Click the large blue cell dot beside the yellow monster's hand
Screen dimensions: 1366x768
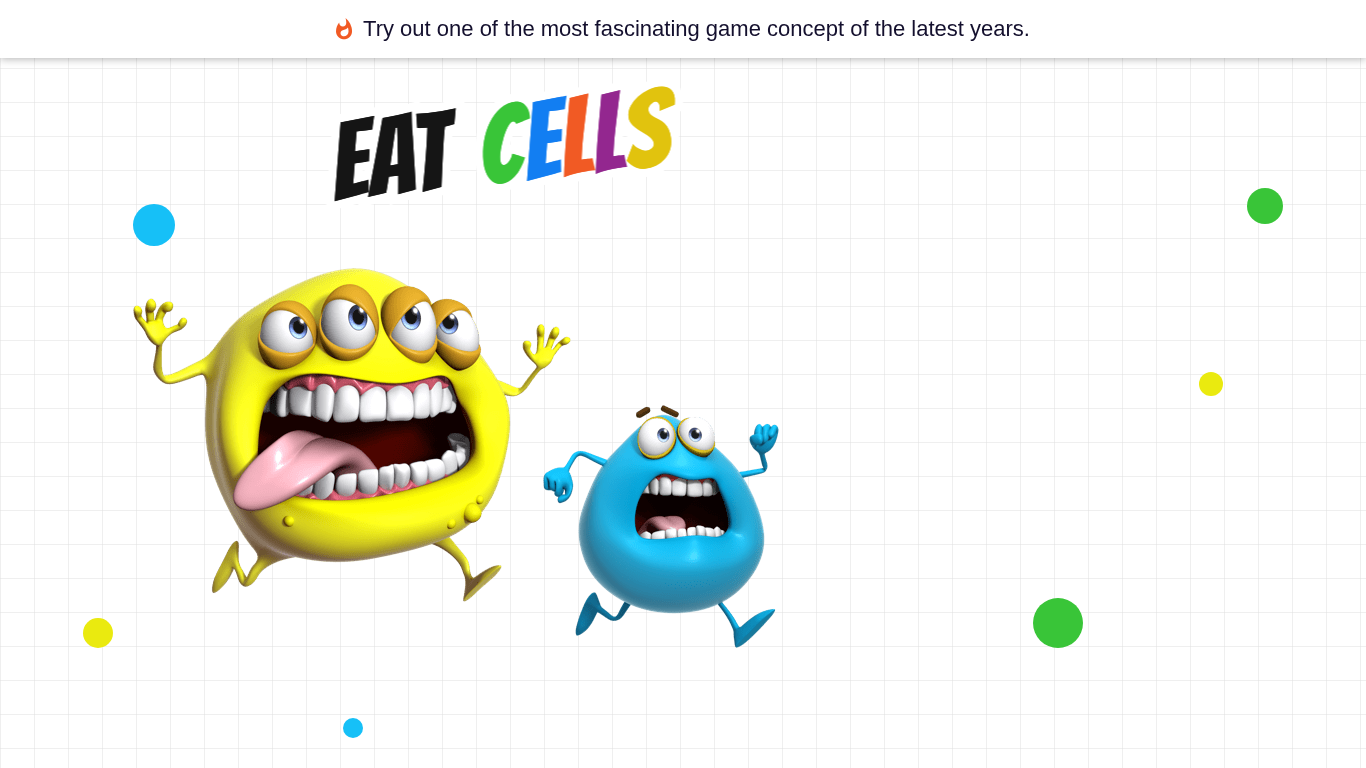154,225
